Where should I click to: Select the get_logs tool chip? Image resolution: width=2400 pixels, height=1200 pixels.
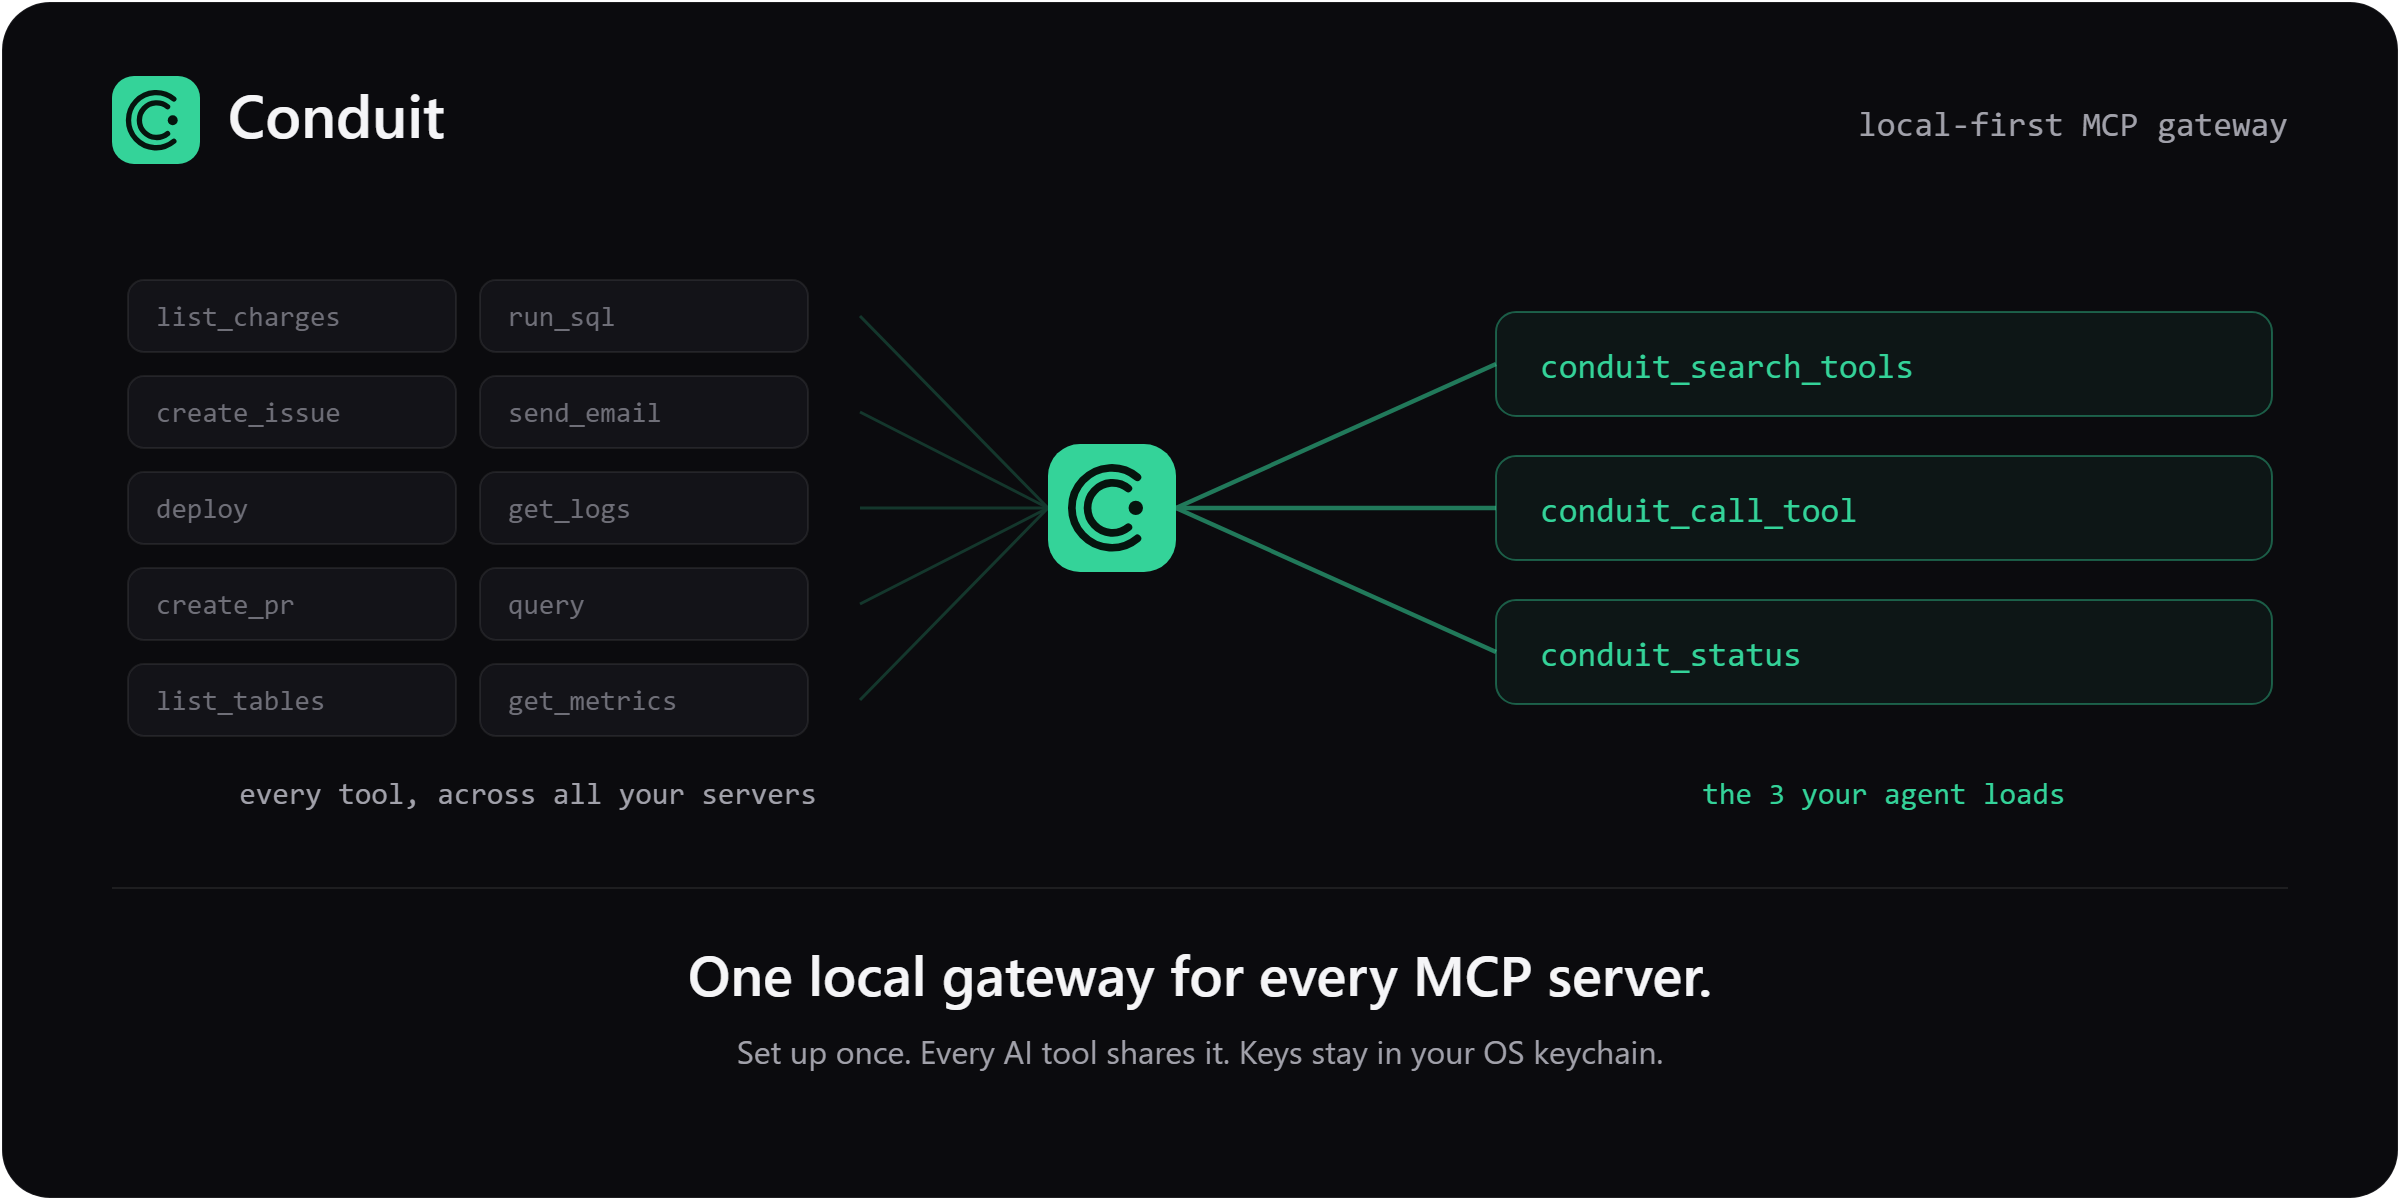click(644, 508)
